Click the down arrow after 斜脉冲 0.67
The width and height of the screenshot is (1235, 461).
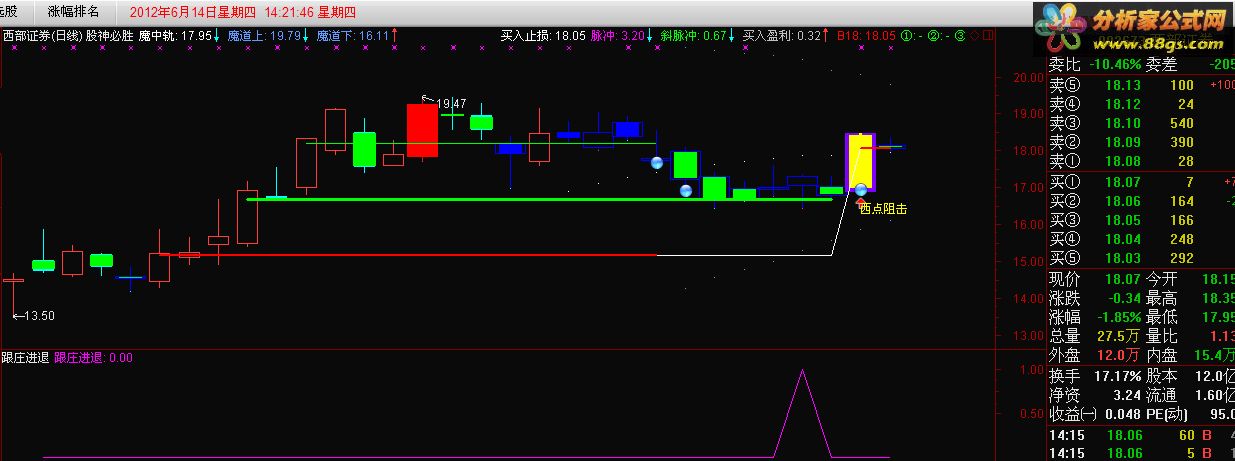(733, 35)
